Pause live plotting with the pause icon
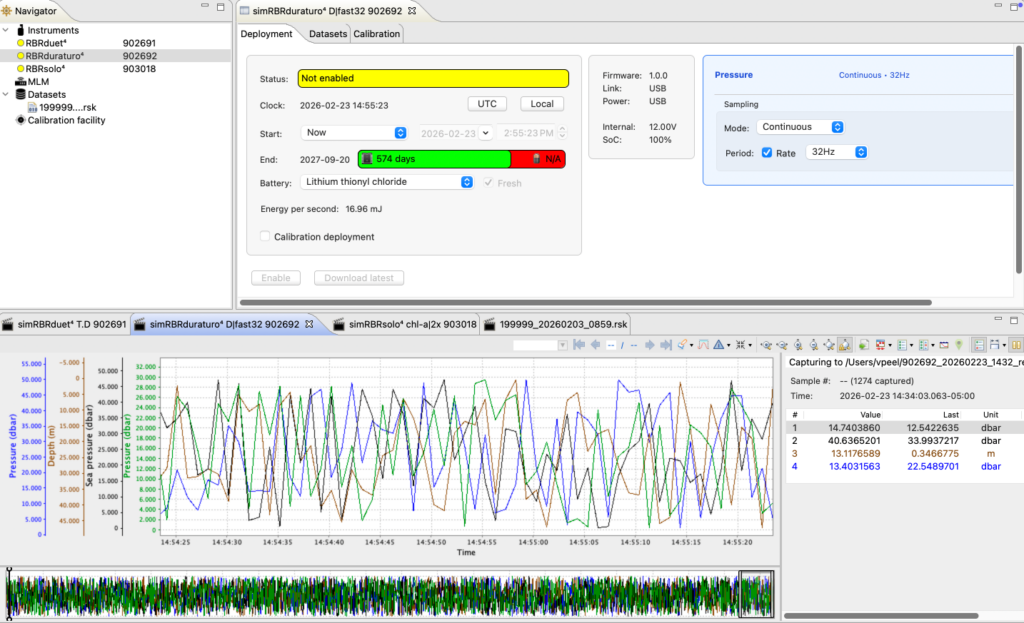This screenshot has height=623, width=1024. (1015, 345)
